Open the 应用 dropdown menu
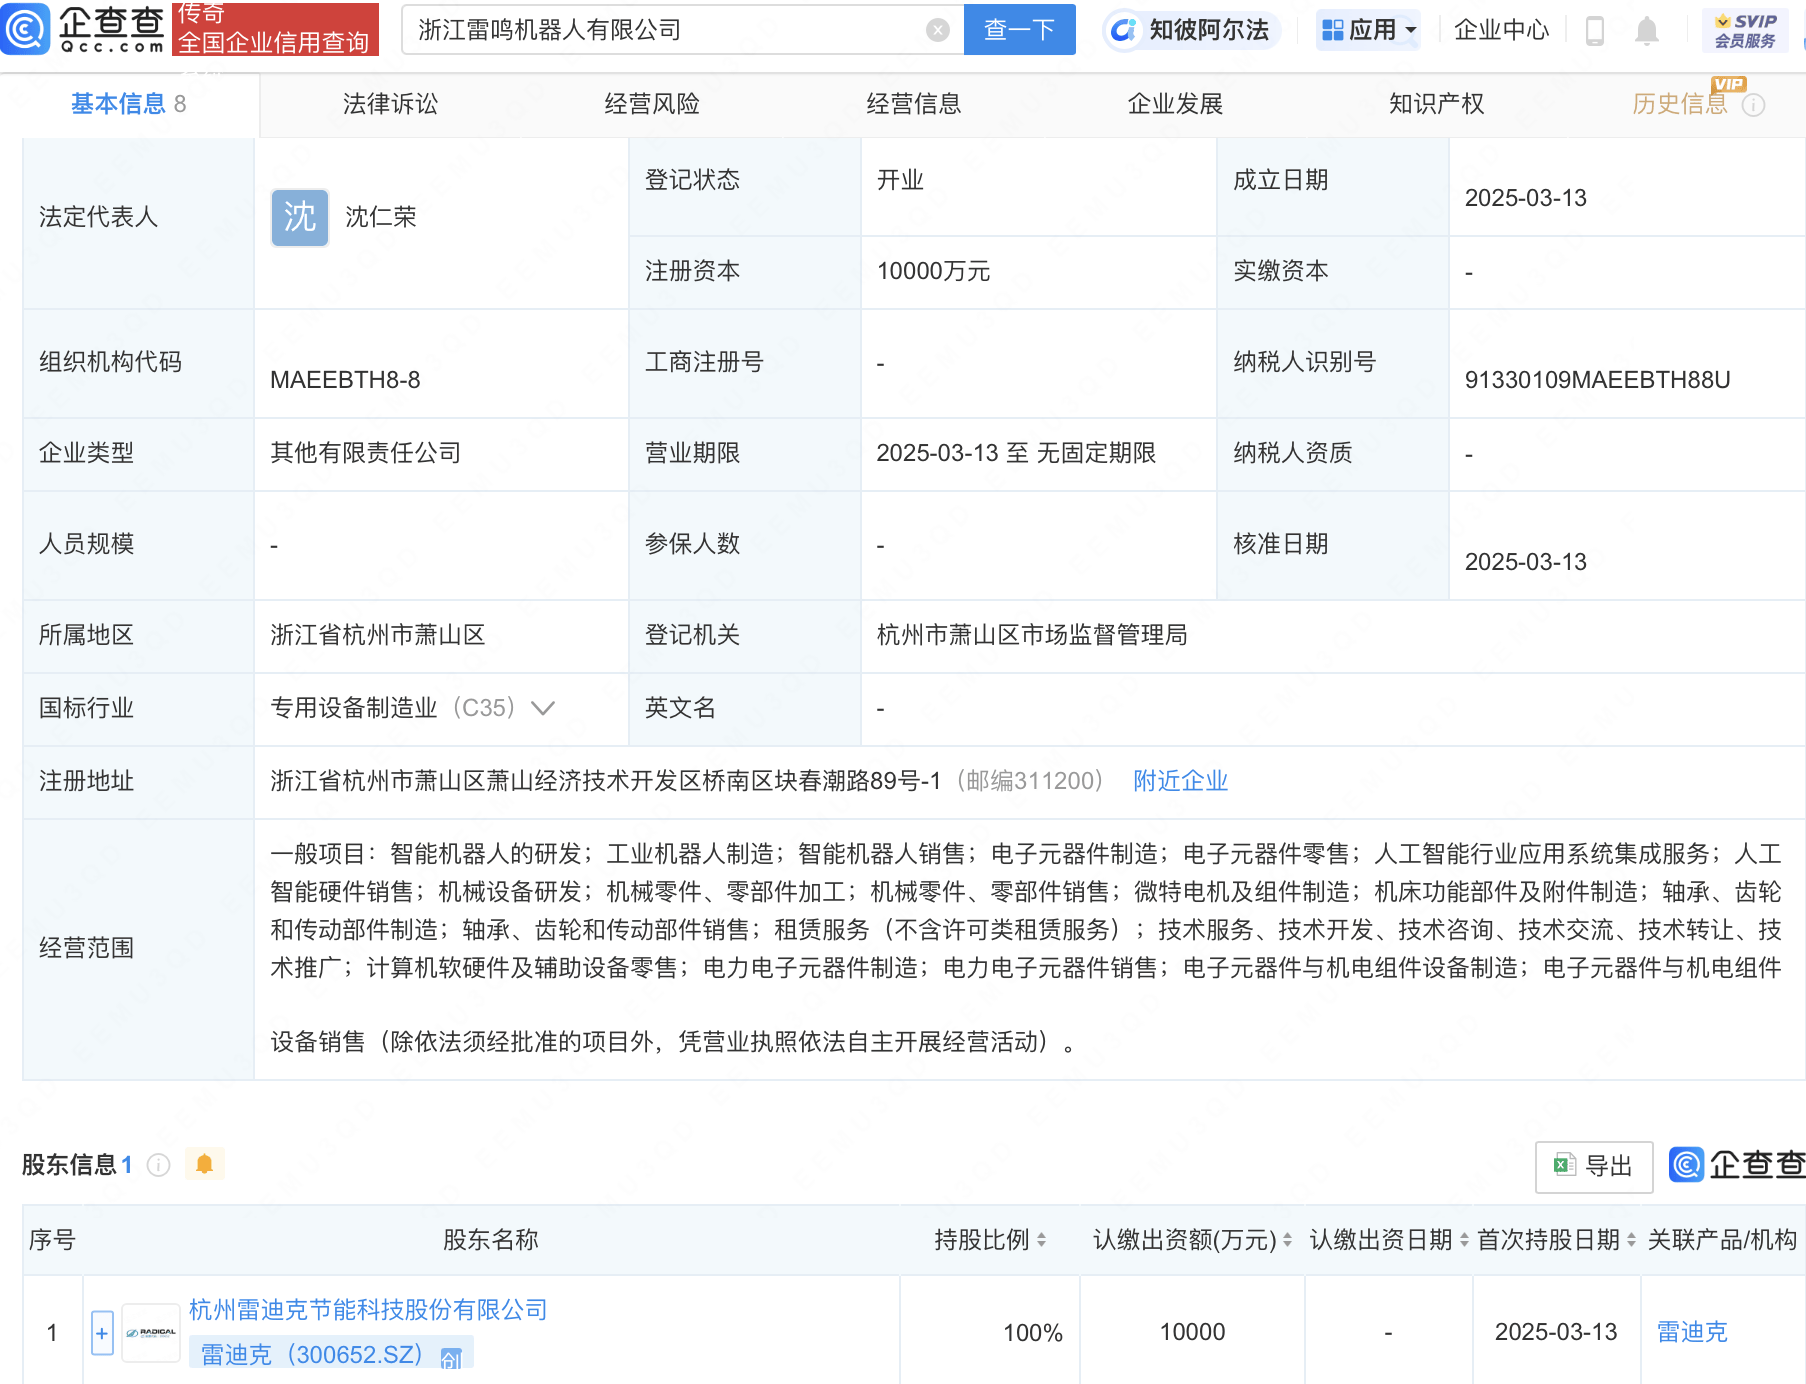 pyautogui.click(x=1368, y=30)
